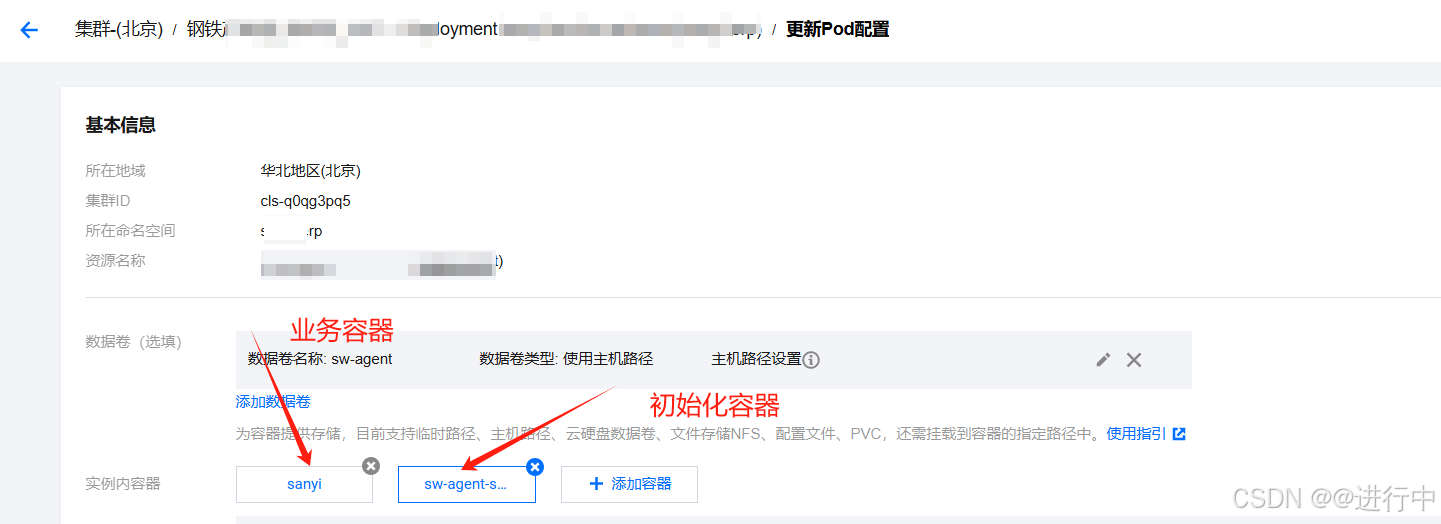Delete the sw-agent data volume row
The image size is (1441, 524).
[x=1134, y=360]
